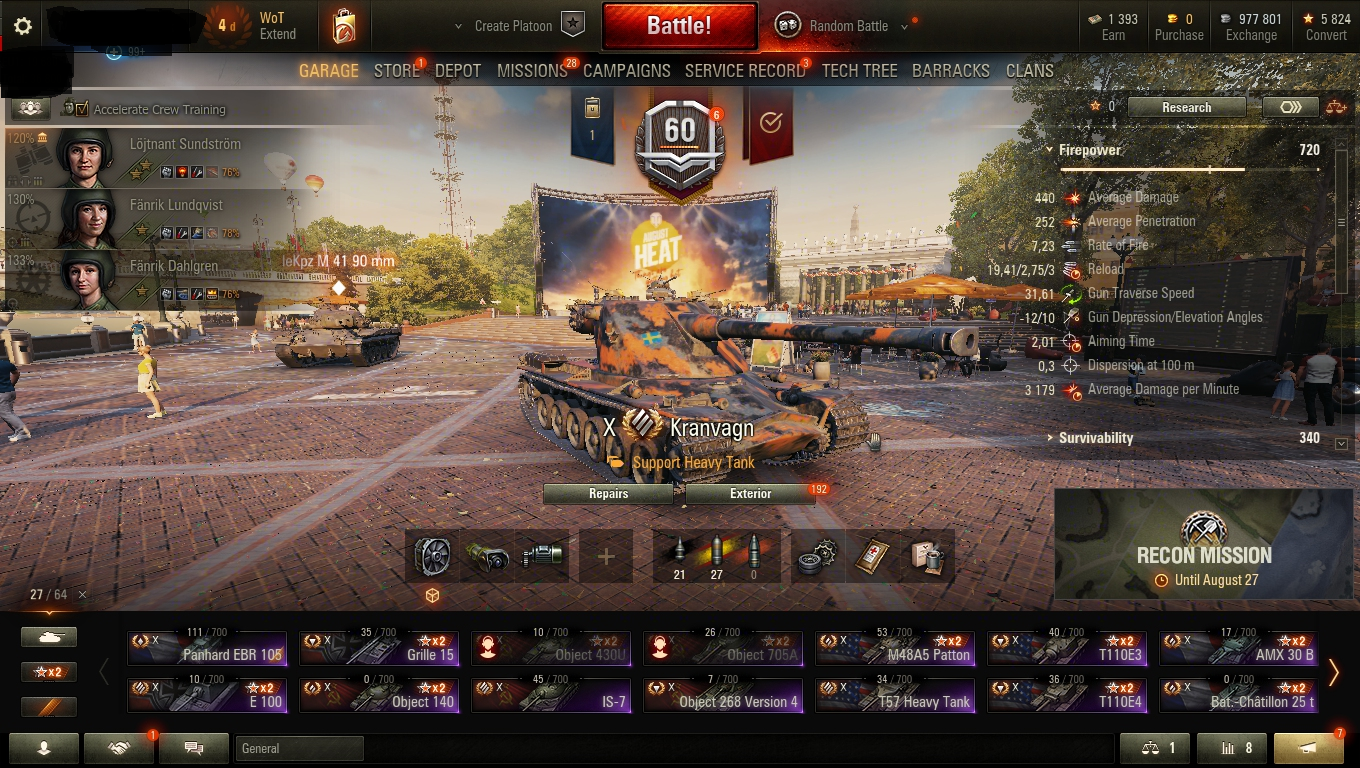Open the chat channels speech bubble icon
This screenshot has width=1360, height=768.
[194, 748]
